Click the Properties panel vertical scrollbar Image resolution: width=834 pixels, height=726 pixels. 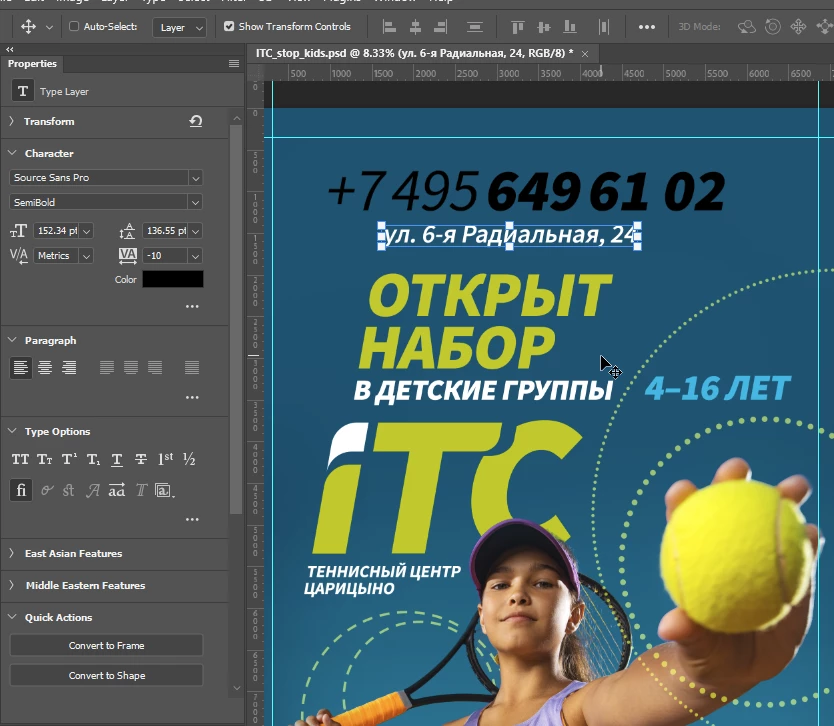pyautogui.click(x=236, y=319)
